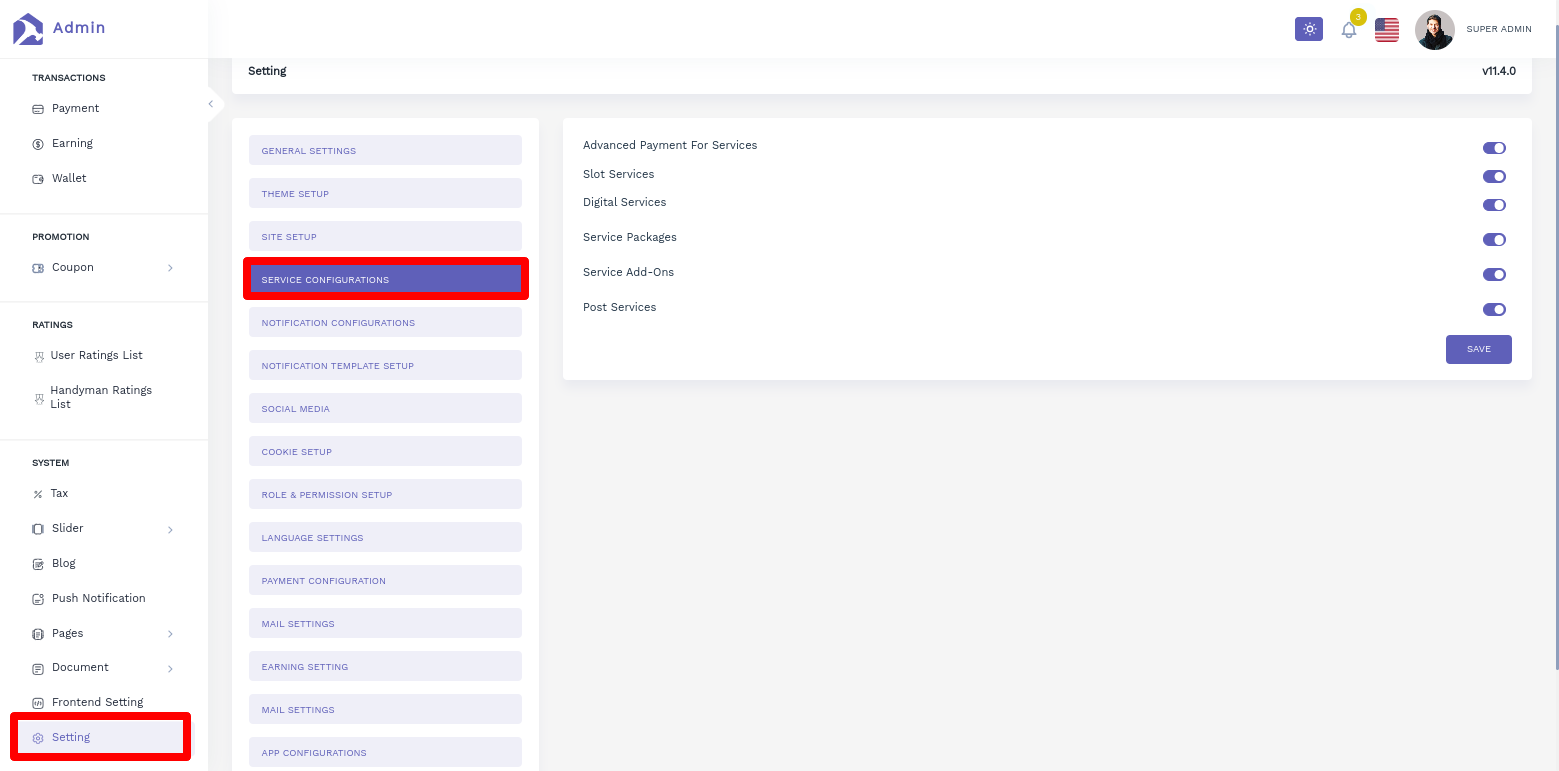Click the Setting gear icon
This screenshot has height=771, width=1559.
[x=38, y=738]
